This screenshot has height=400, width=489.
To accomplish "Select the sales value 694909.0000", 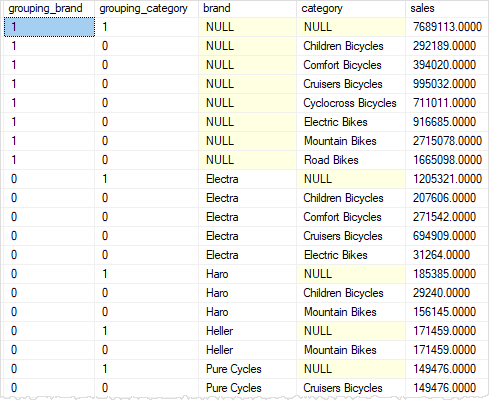I will tap(447, 236).
